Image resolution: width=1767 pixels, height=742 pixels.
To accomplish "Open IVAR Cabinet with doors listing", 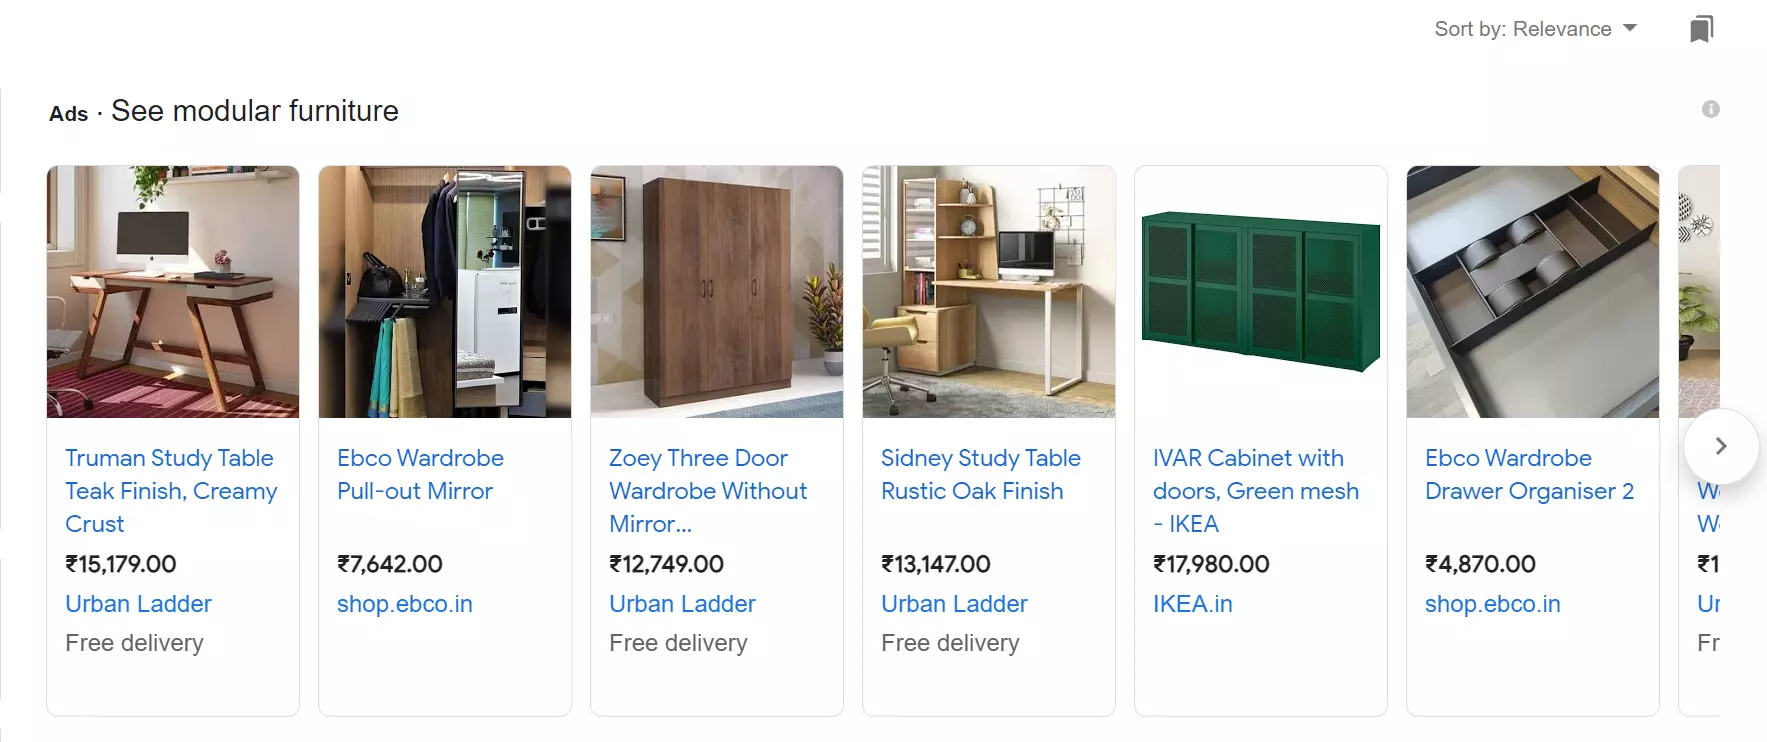I will click(1256, 491).
